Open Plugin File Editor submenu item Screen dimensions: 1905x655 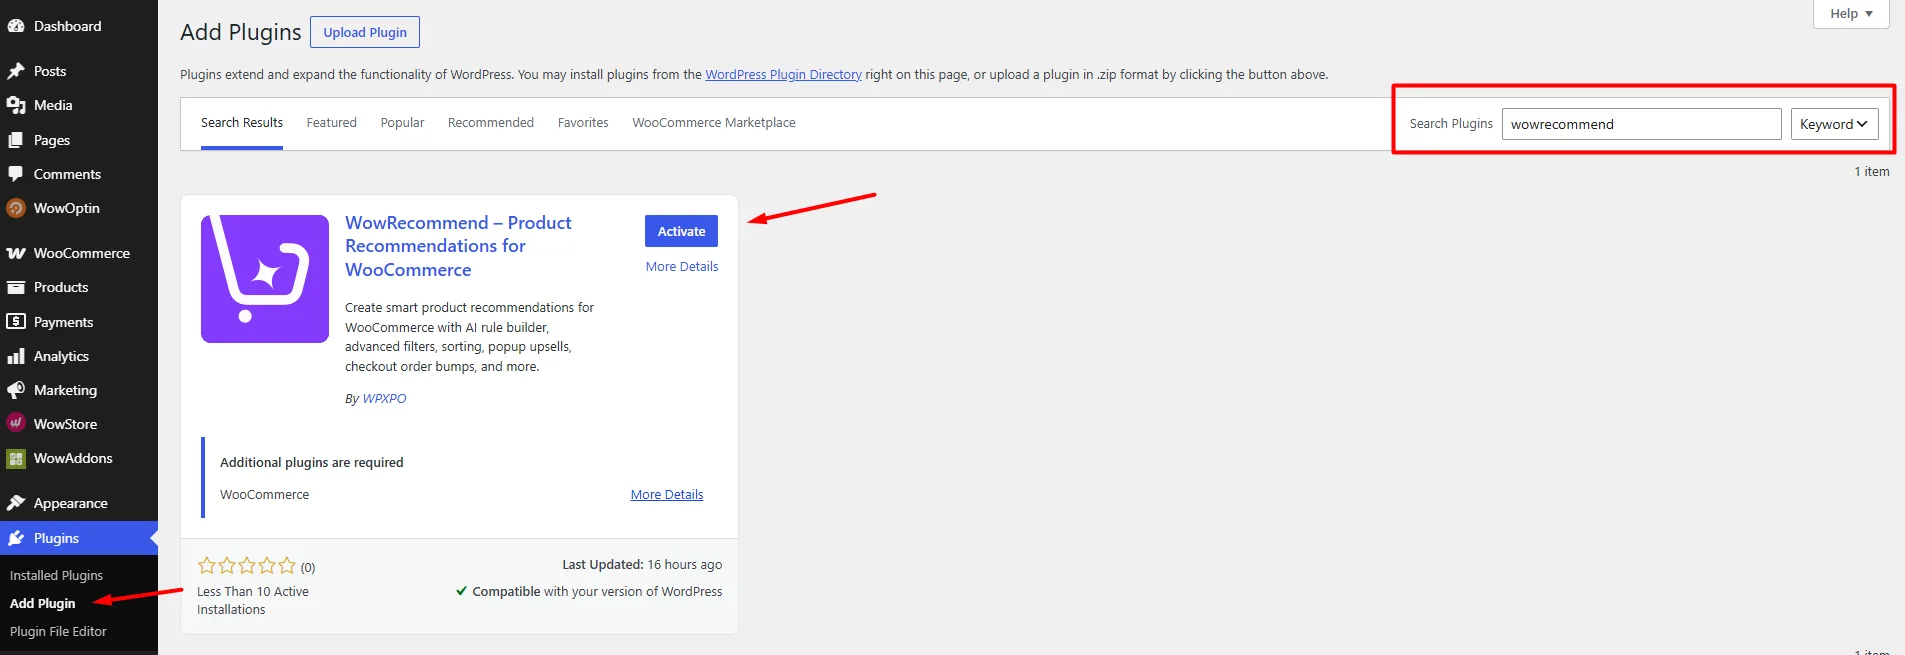(x=58, y=632)
